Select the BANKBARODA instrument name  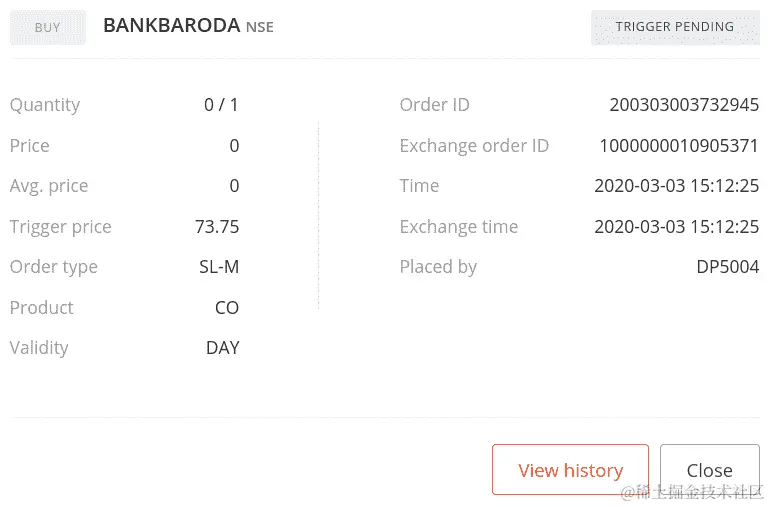(x=172, y=26)
